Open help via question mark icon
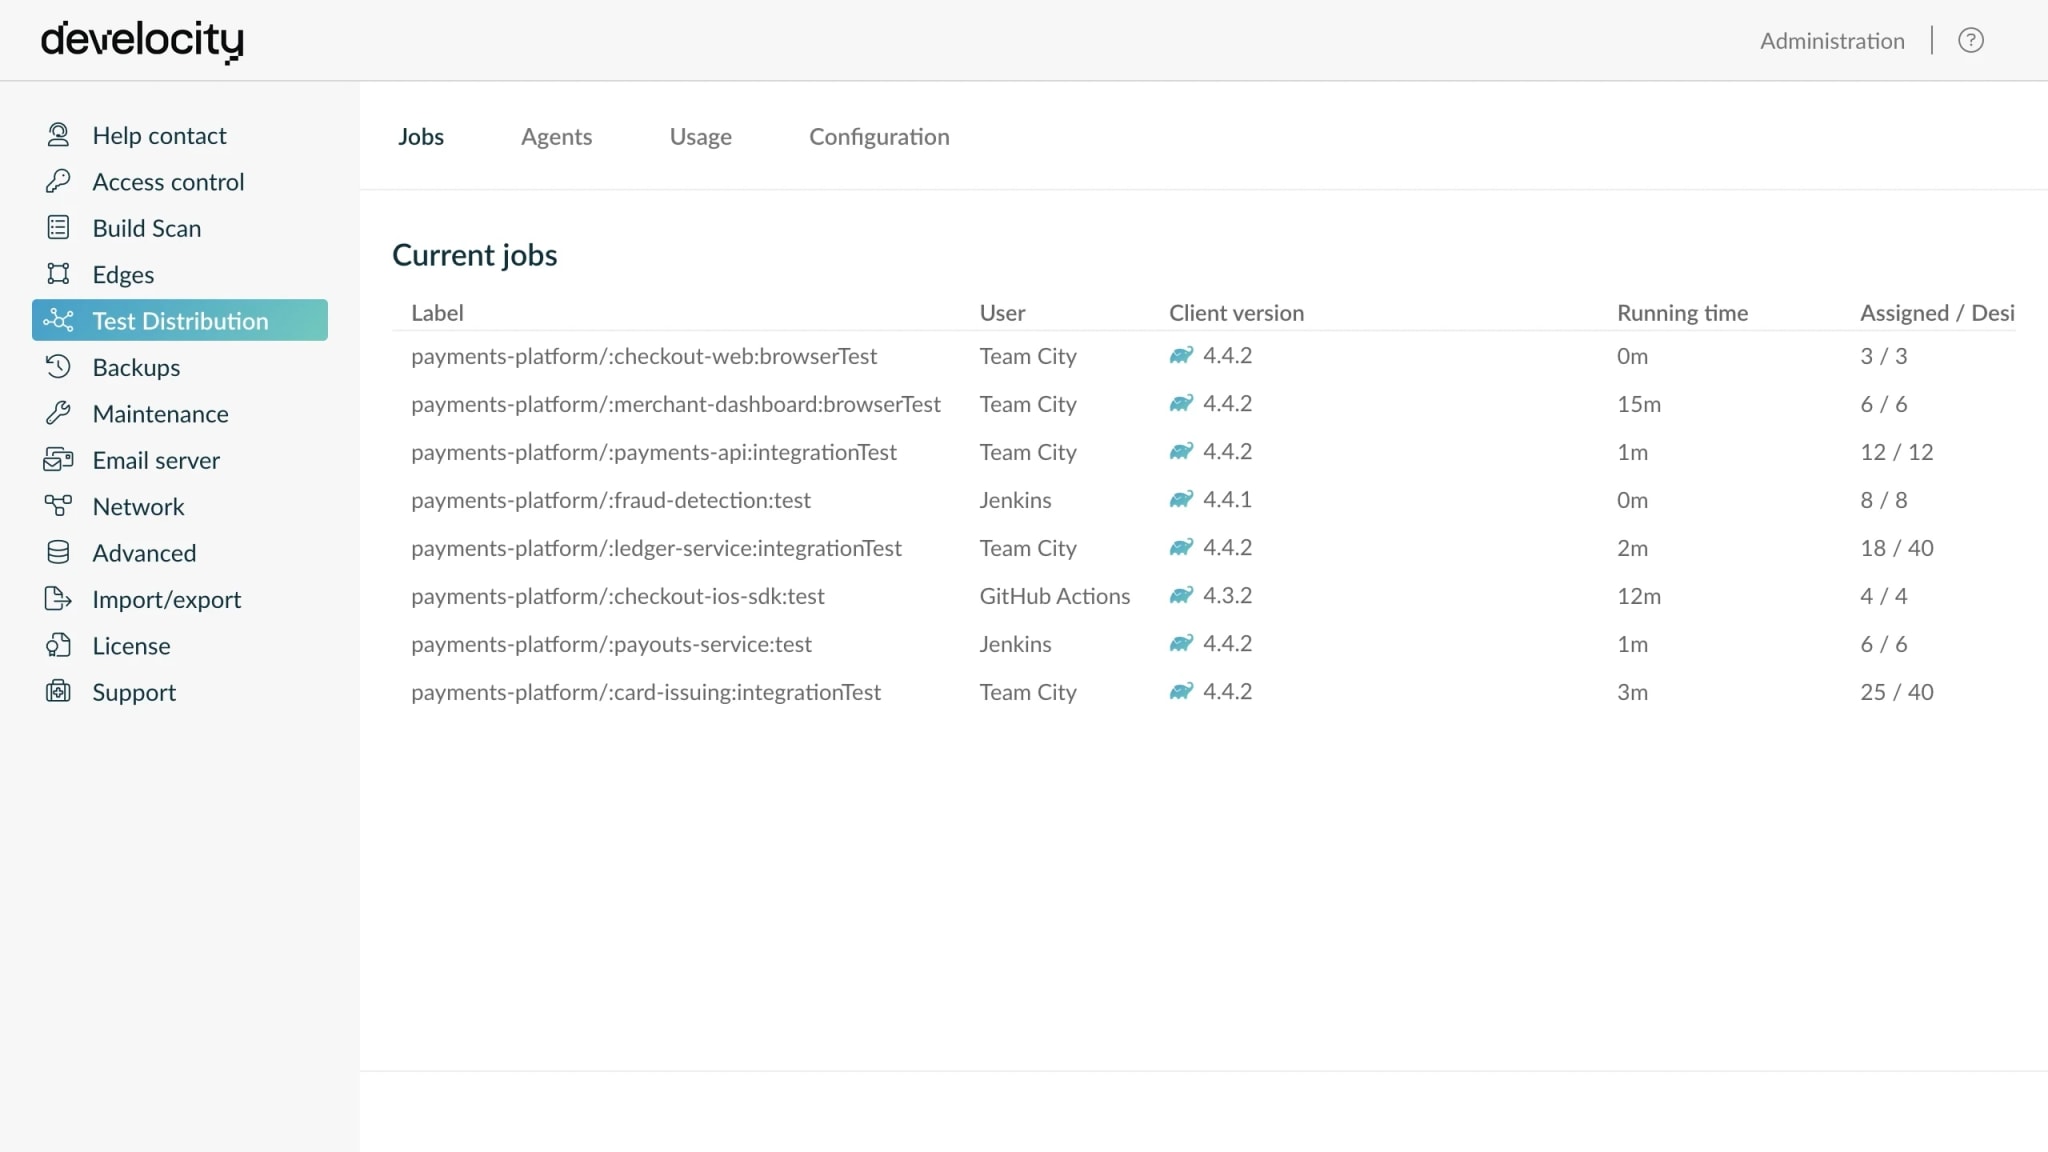 1970,40
